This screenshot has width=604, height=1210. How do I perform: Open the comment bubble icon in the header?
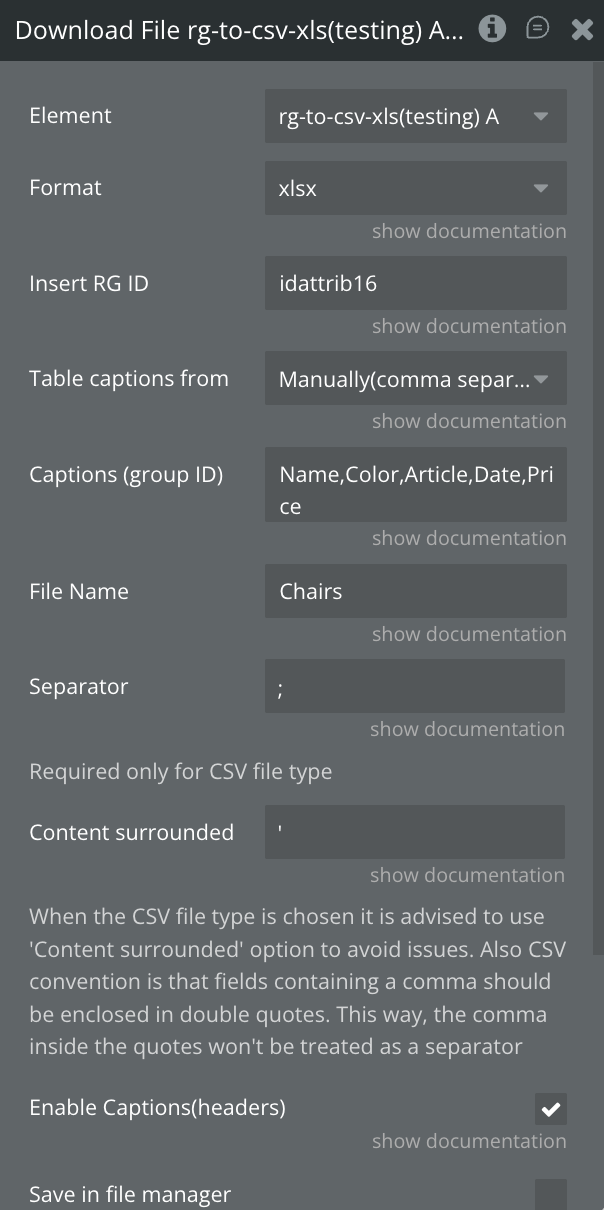[537, 29]
